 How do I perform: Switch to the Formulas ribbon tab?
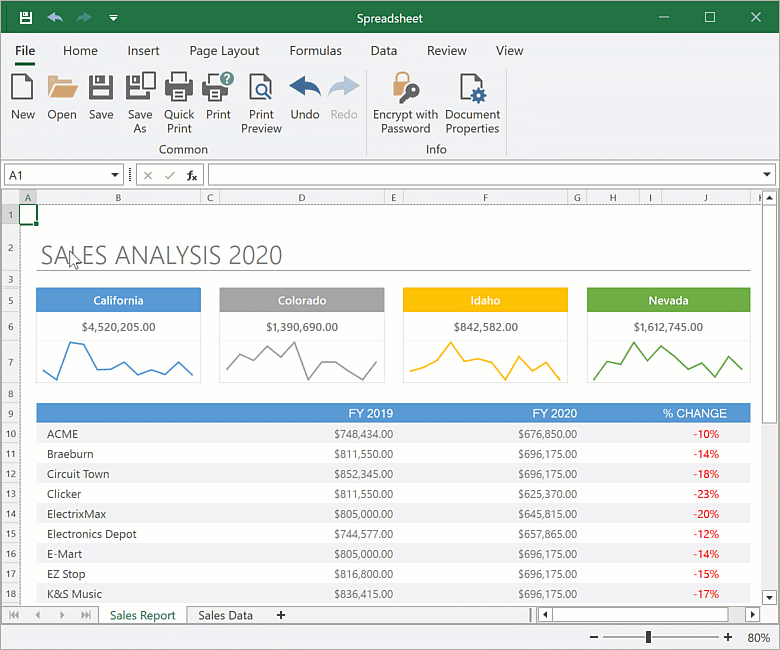coord(315,51)
